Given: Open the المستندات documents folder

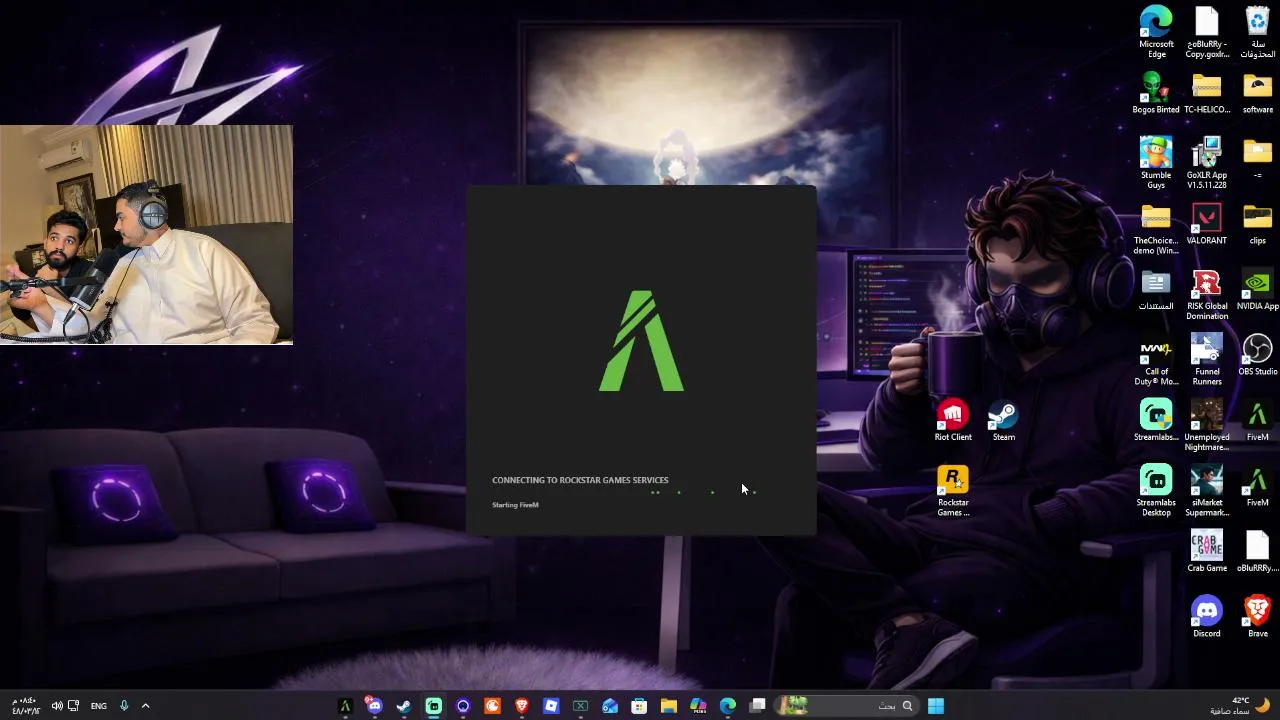Looking at the screenshot, I should (x=1156, y=291).
